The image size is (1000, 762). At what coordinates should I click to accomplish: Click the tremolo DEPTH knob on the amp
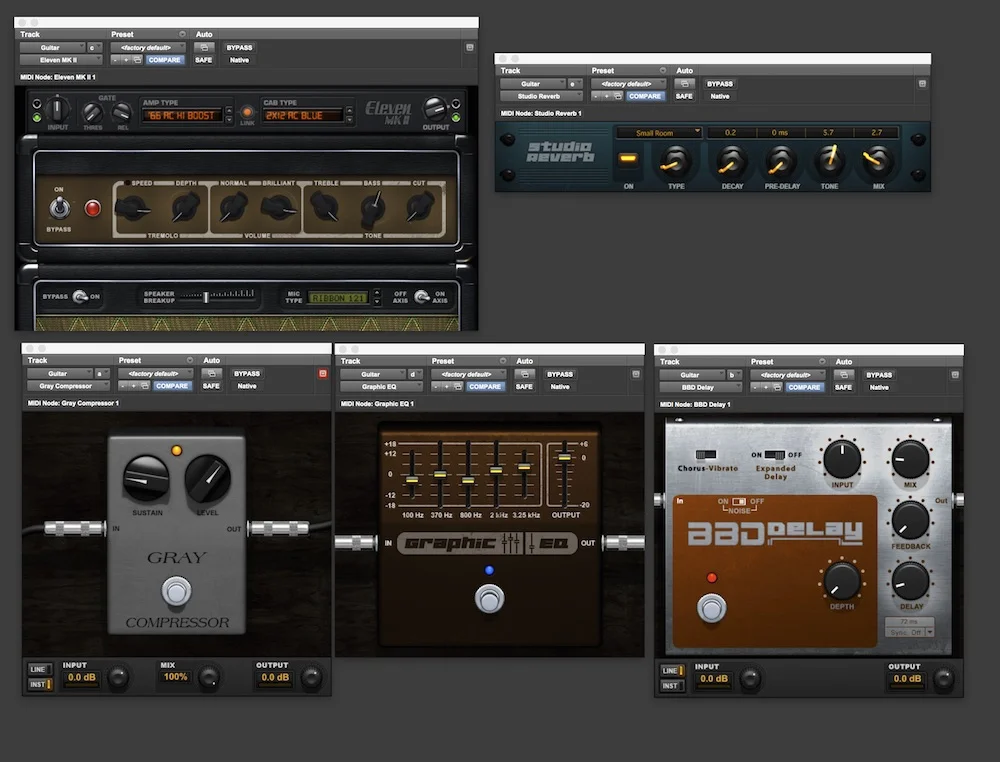(x=185, y=208)
